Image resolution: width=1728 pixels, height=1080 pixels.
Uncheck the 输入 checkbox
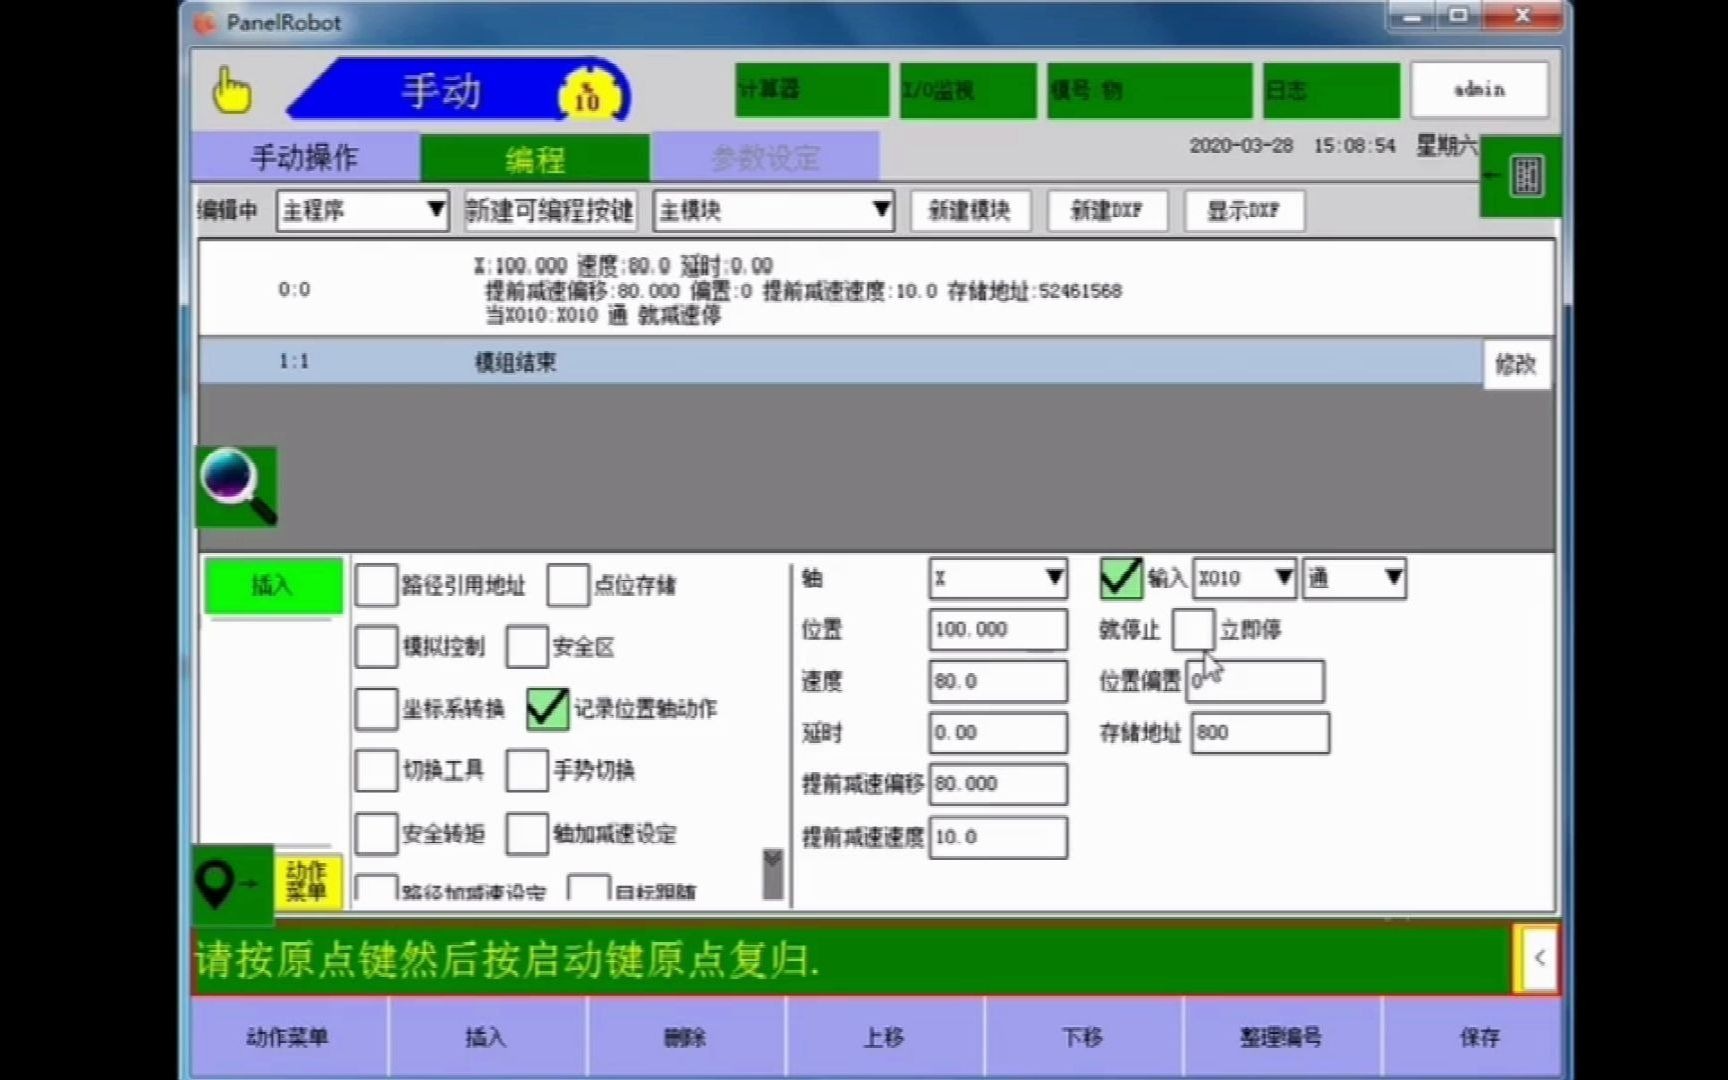coord(1120,578)
